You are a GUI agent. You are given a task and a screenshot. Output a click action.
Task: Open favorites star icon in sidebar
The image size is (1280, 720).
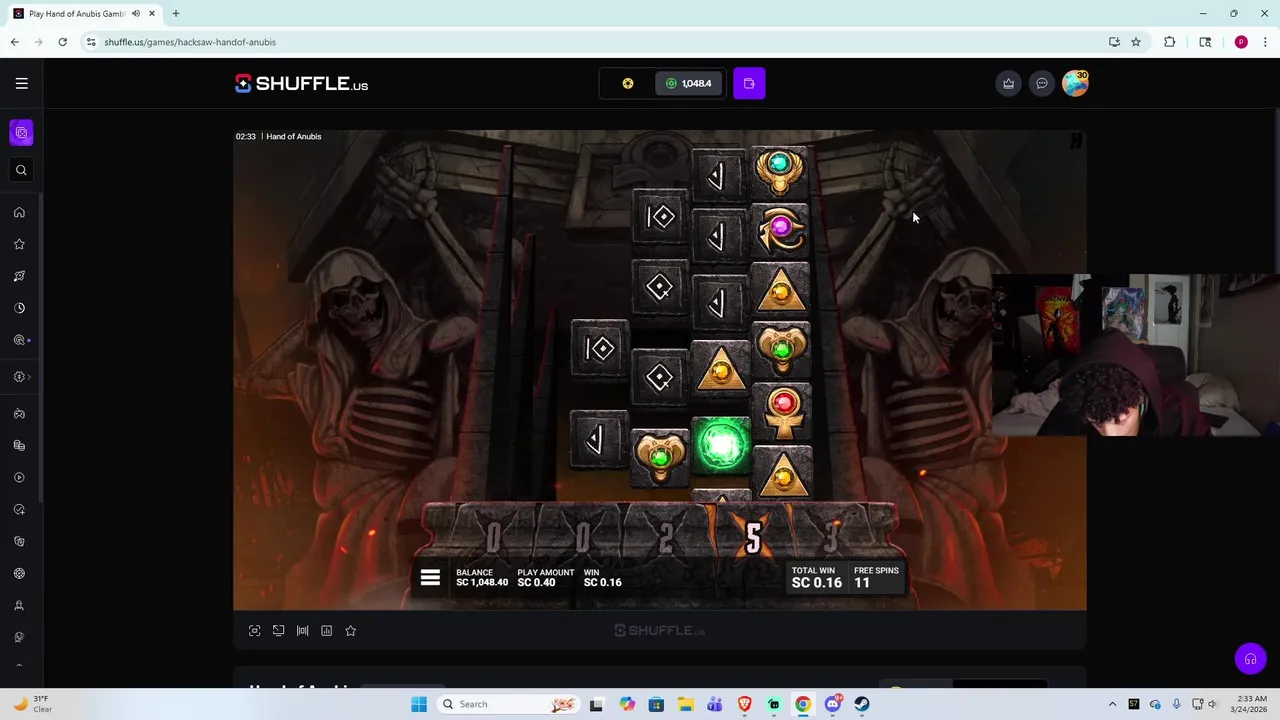(x=19, y=244)
